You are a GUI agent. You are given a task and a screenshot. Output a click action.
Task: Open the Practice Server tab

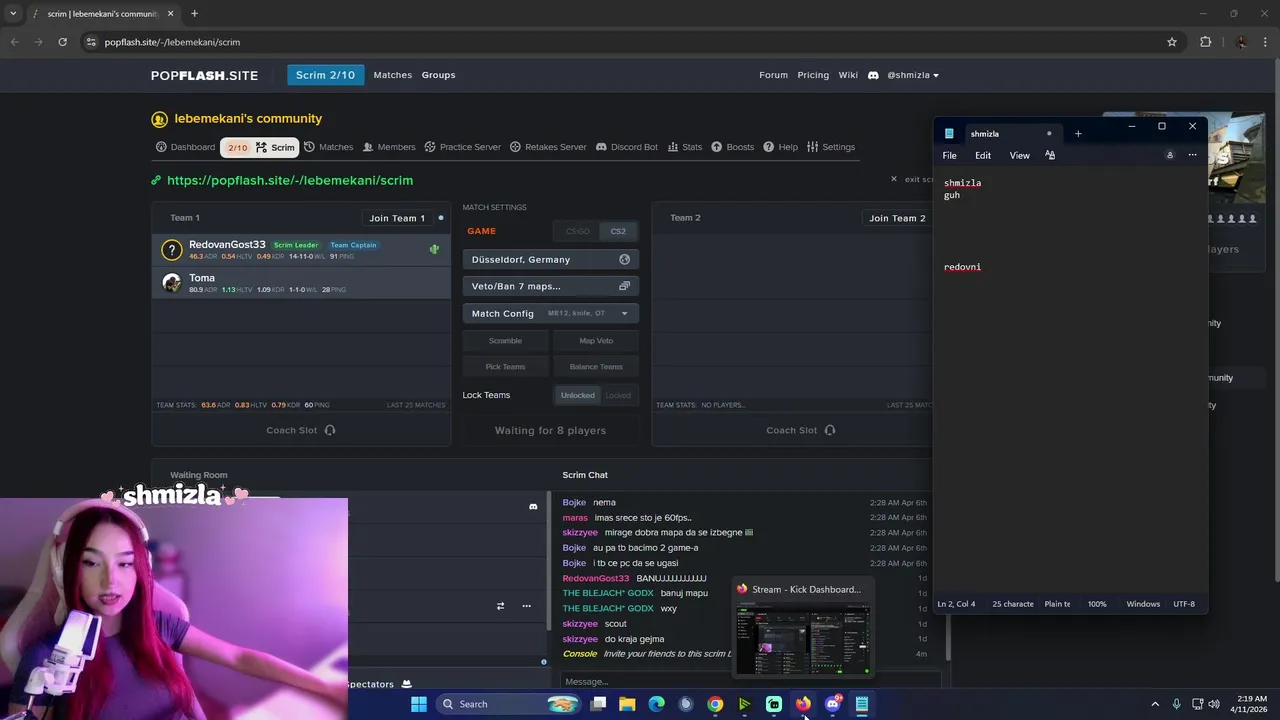[x=462, y=147]
